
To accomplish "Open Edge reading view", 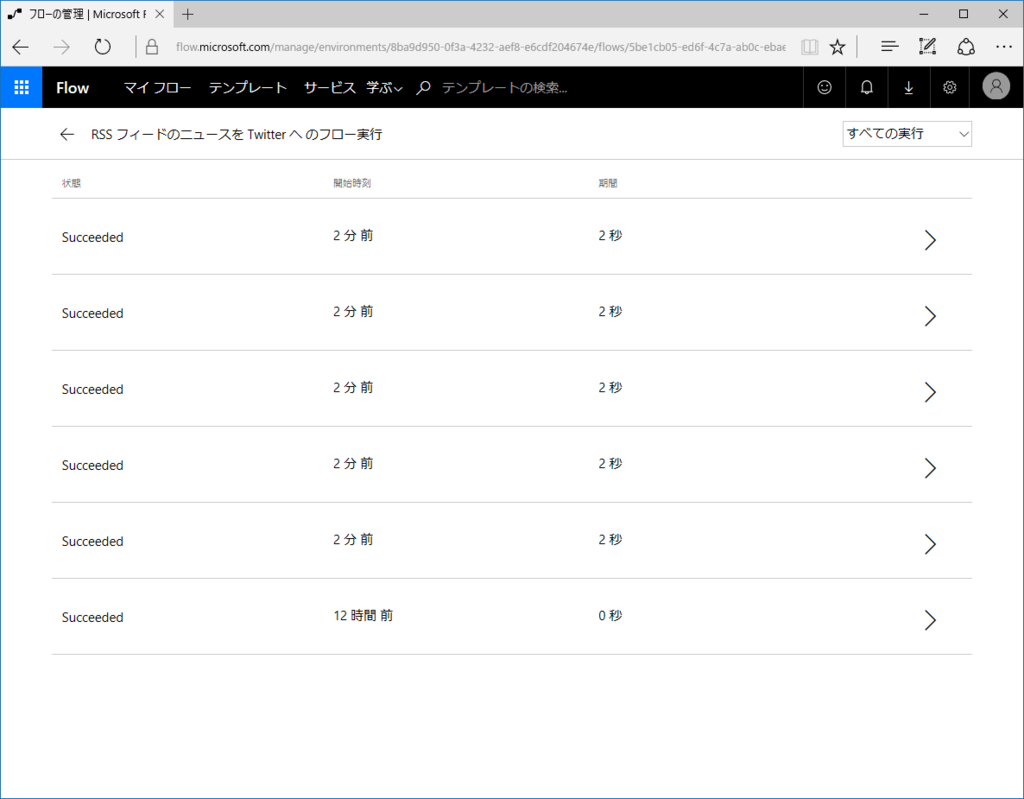I will [x=809, y=46].
